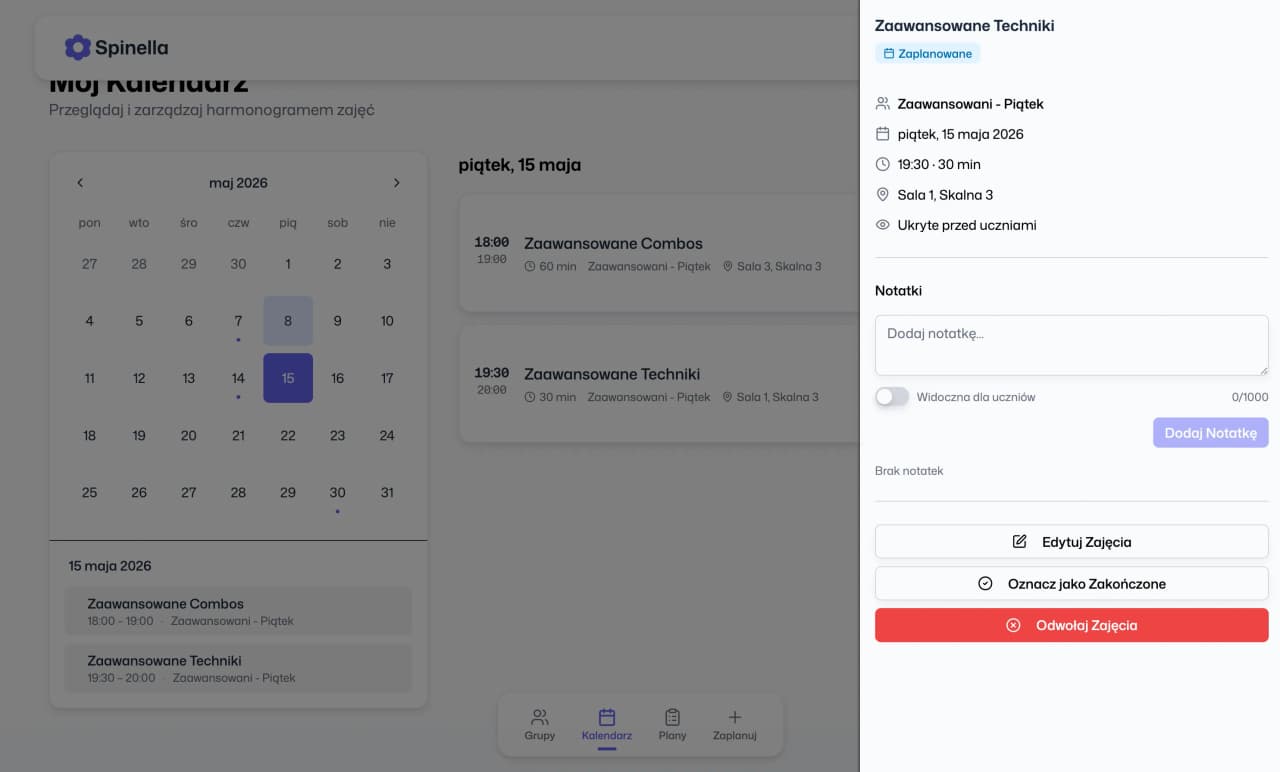The width and height of the screenshot is (1280, 772).
Task: Select day 27 in the last calendar row
Action: (188, 492)
